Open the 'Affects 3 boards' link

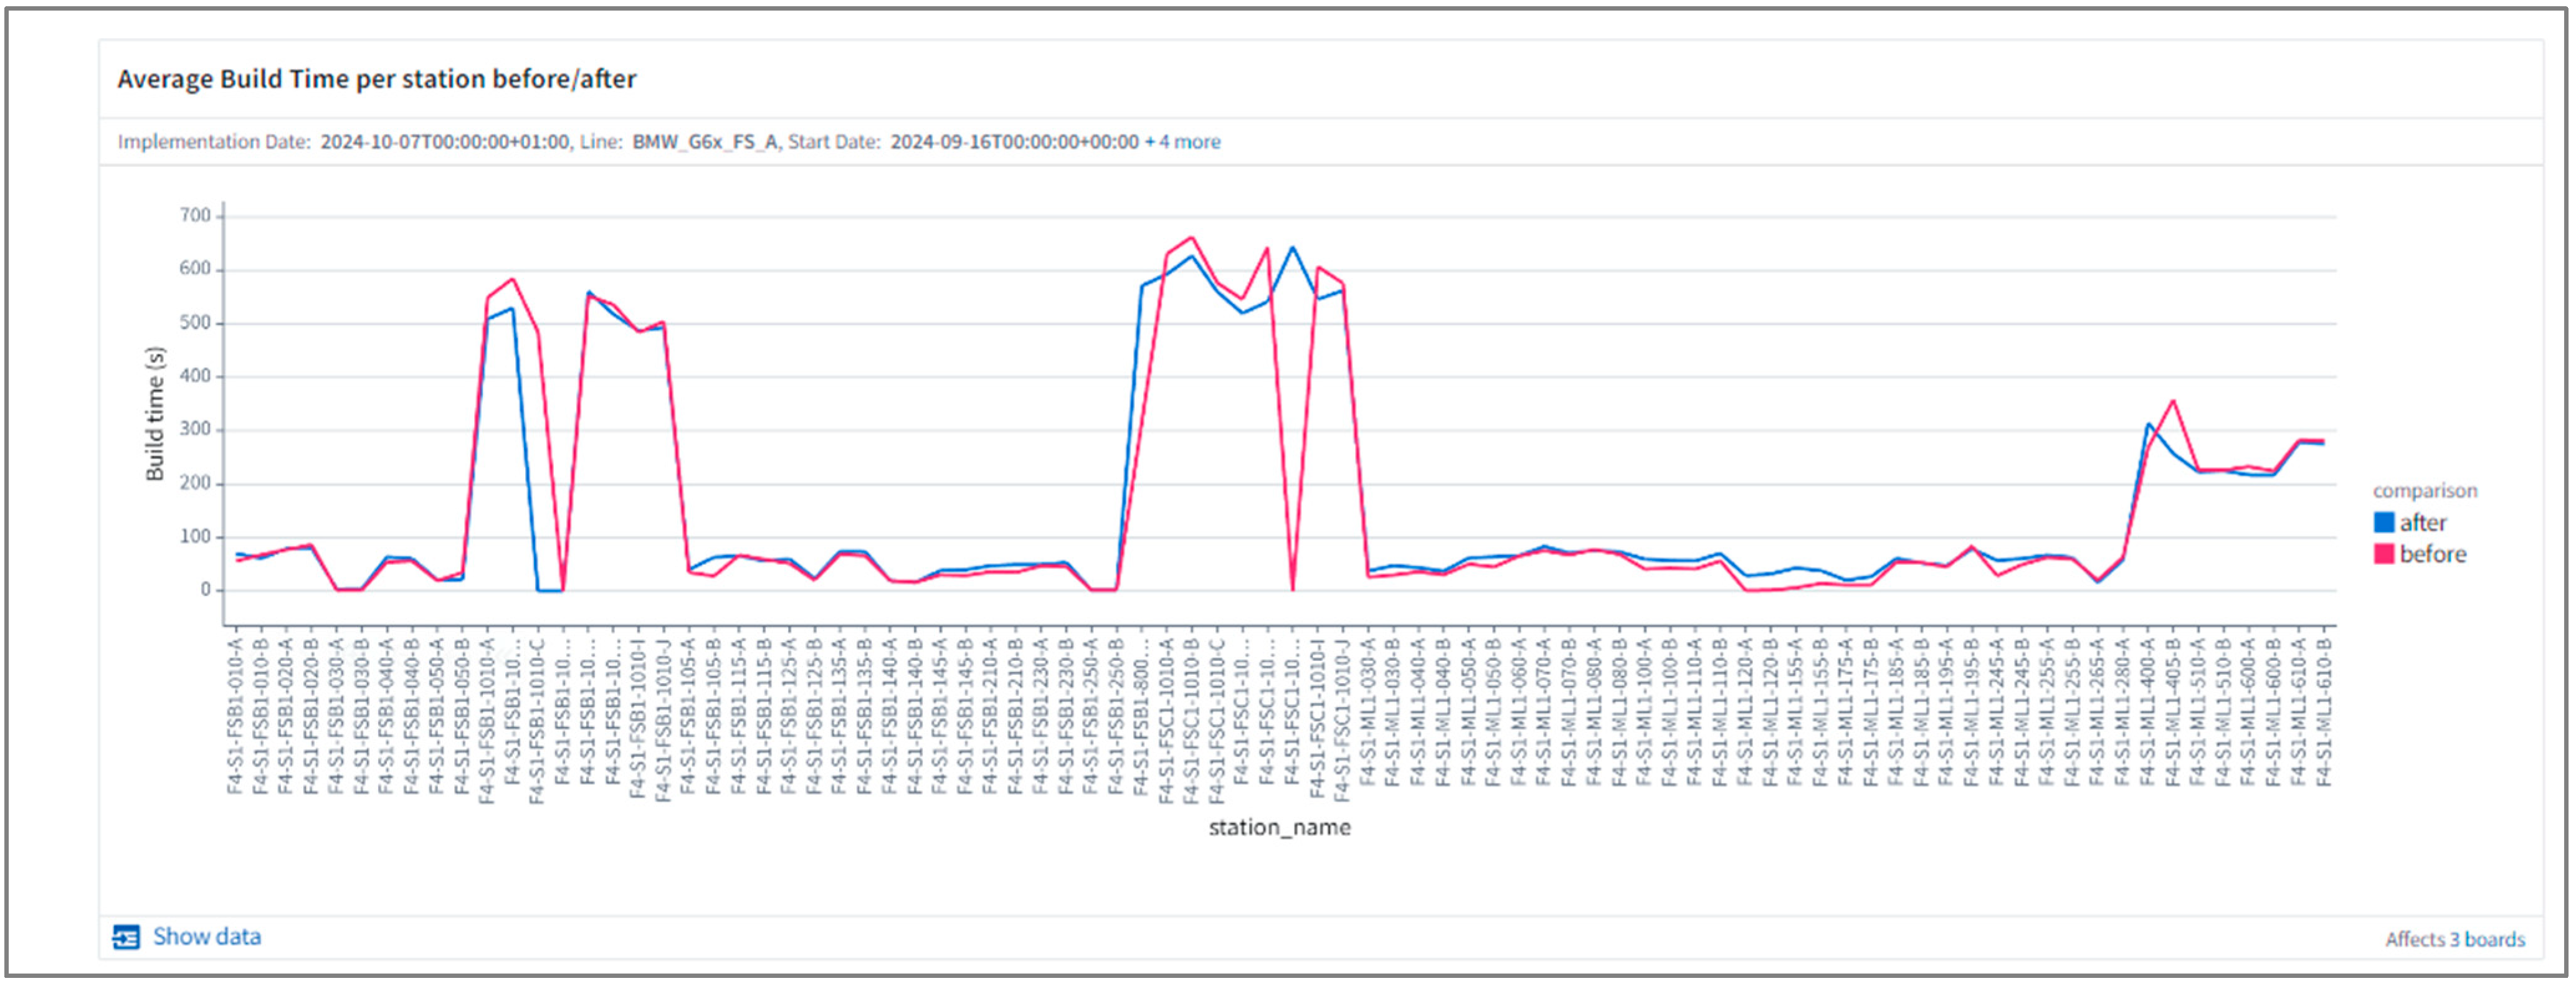[x=2454, y=939]
